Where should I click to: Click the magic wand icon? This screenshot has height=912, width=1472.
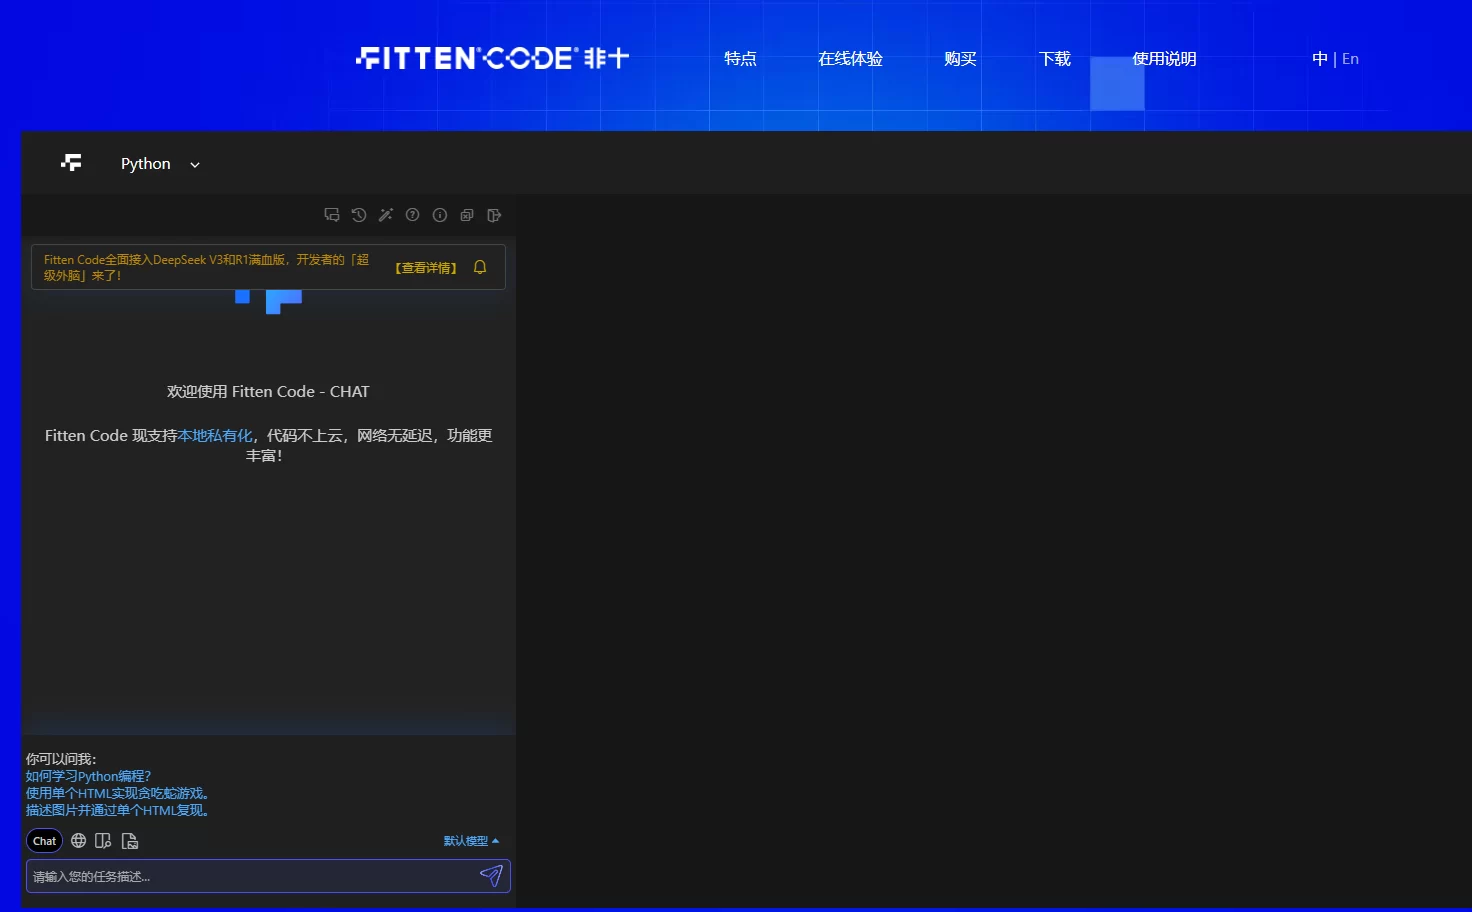point(386,215)
